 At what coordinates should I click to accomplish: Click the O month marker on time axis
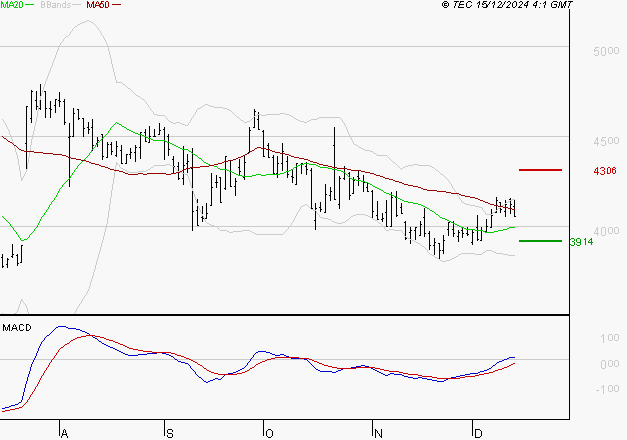pos(269,434)
